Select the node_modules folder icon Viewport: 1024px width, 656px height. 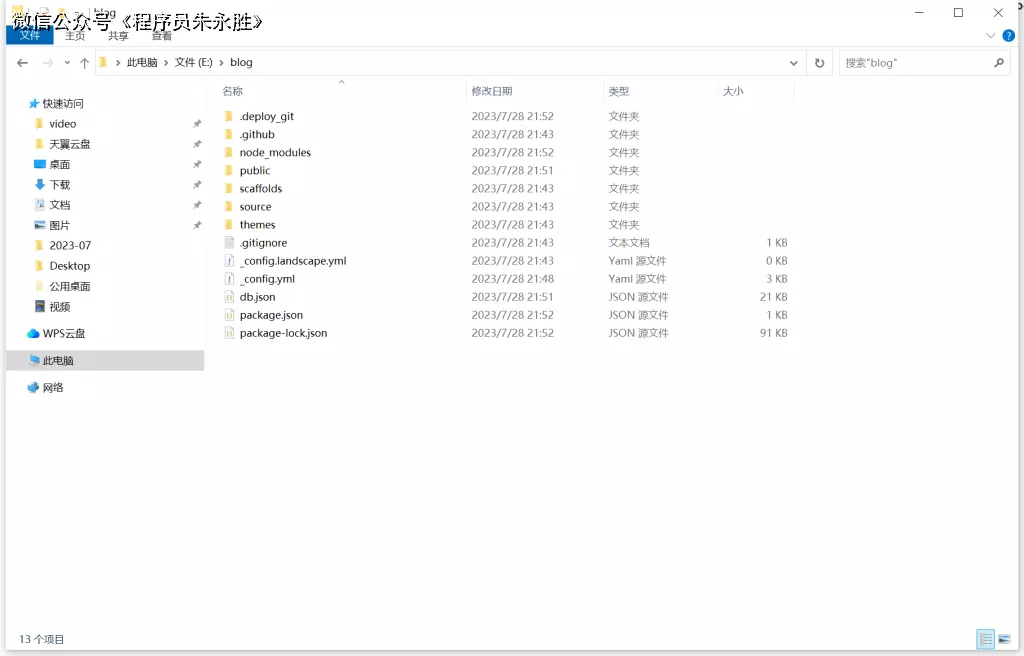pos(228,153)
